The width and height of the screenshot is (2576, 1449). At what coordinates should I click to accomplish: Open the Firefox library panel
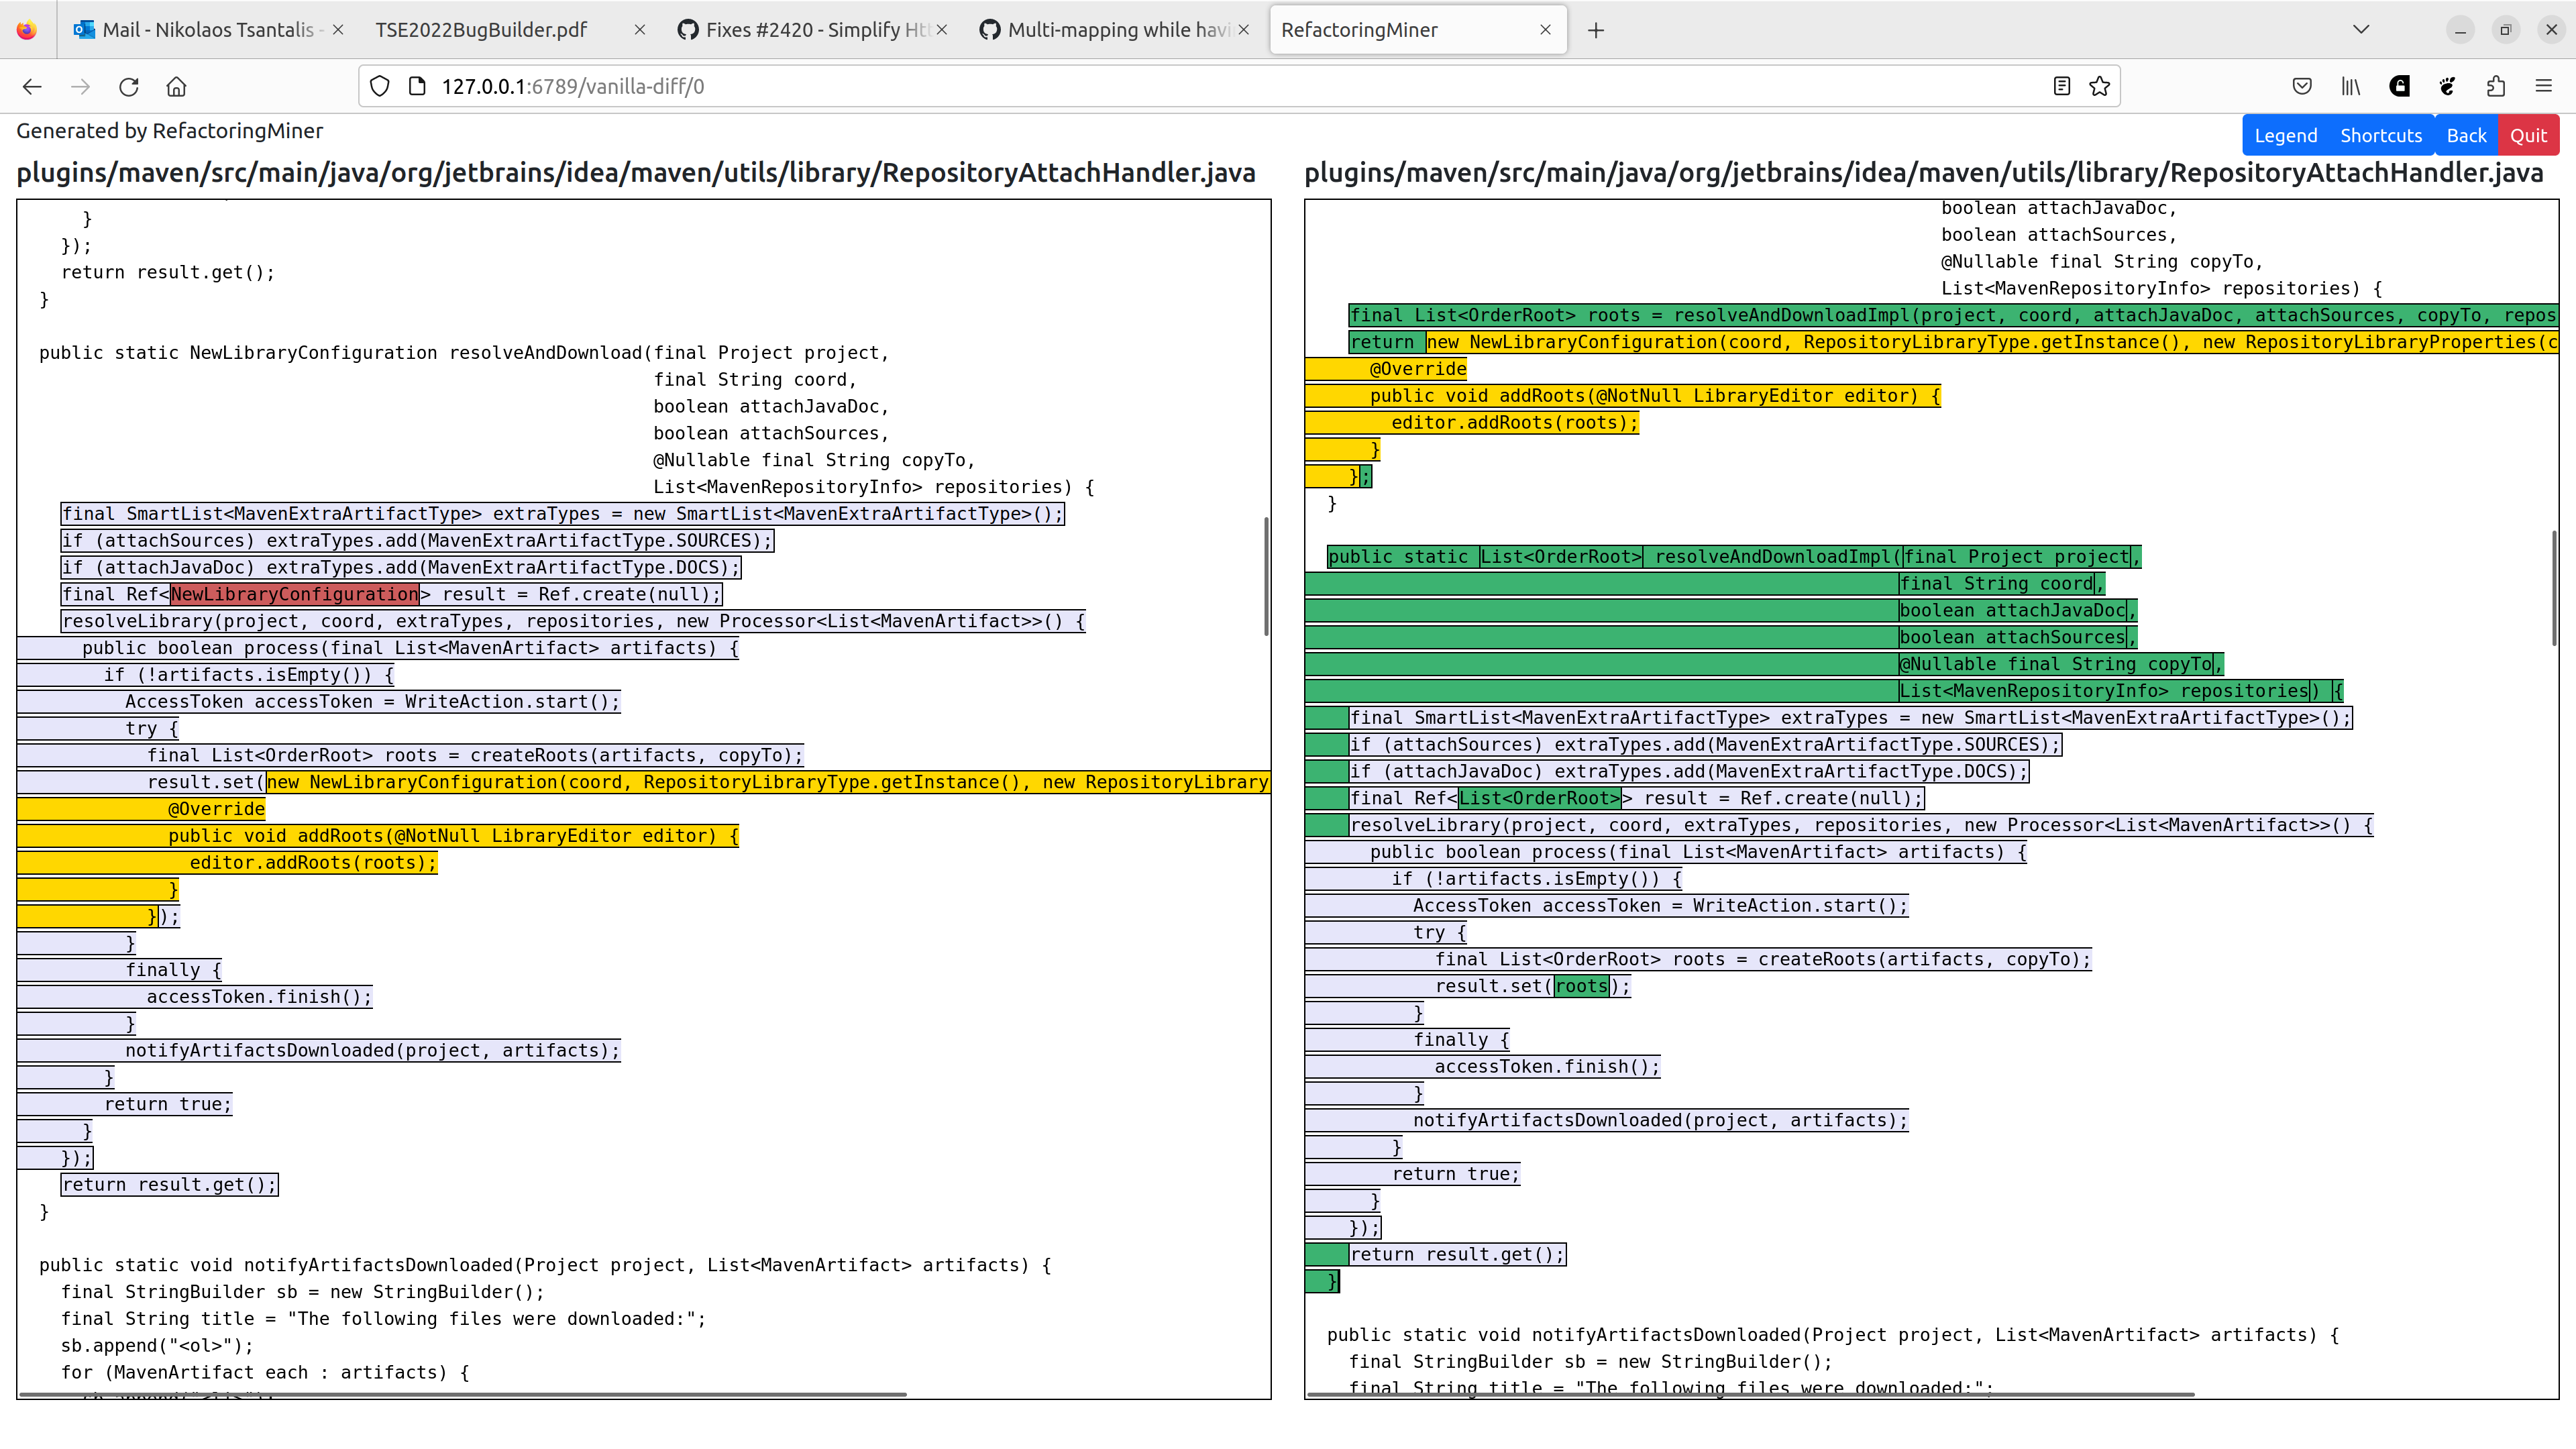click(2349, 86)
